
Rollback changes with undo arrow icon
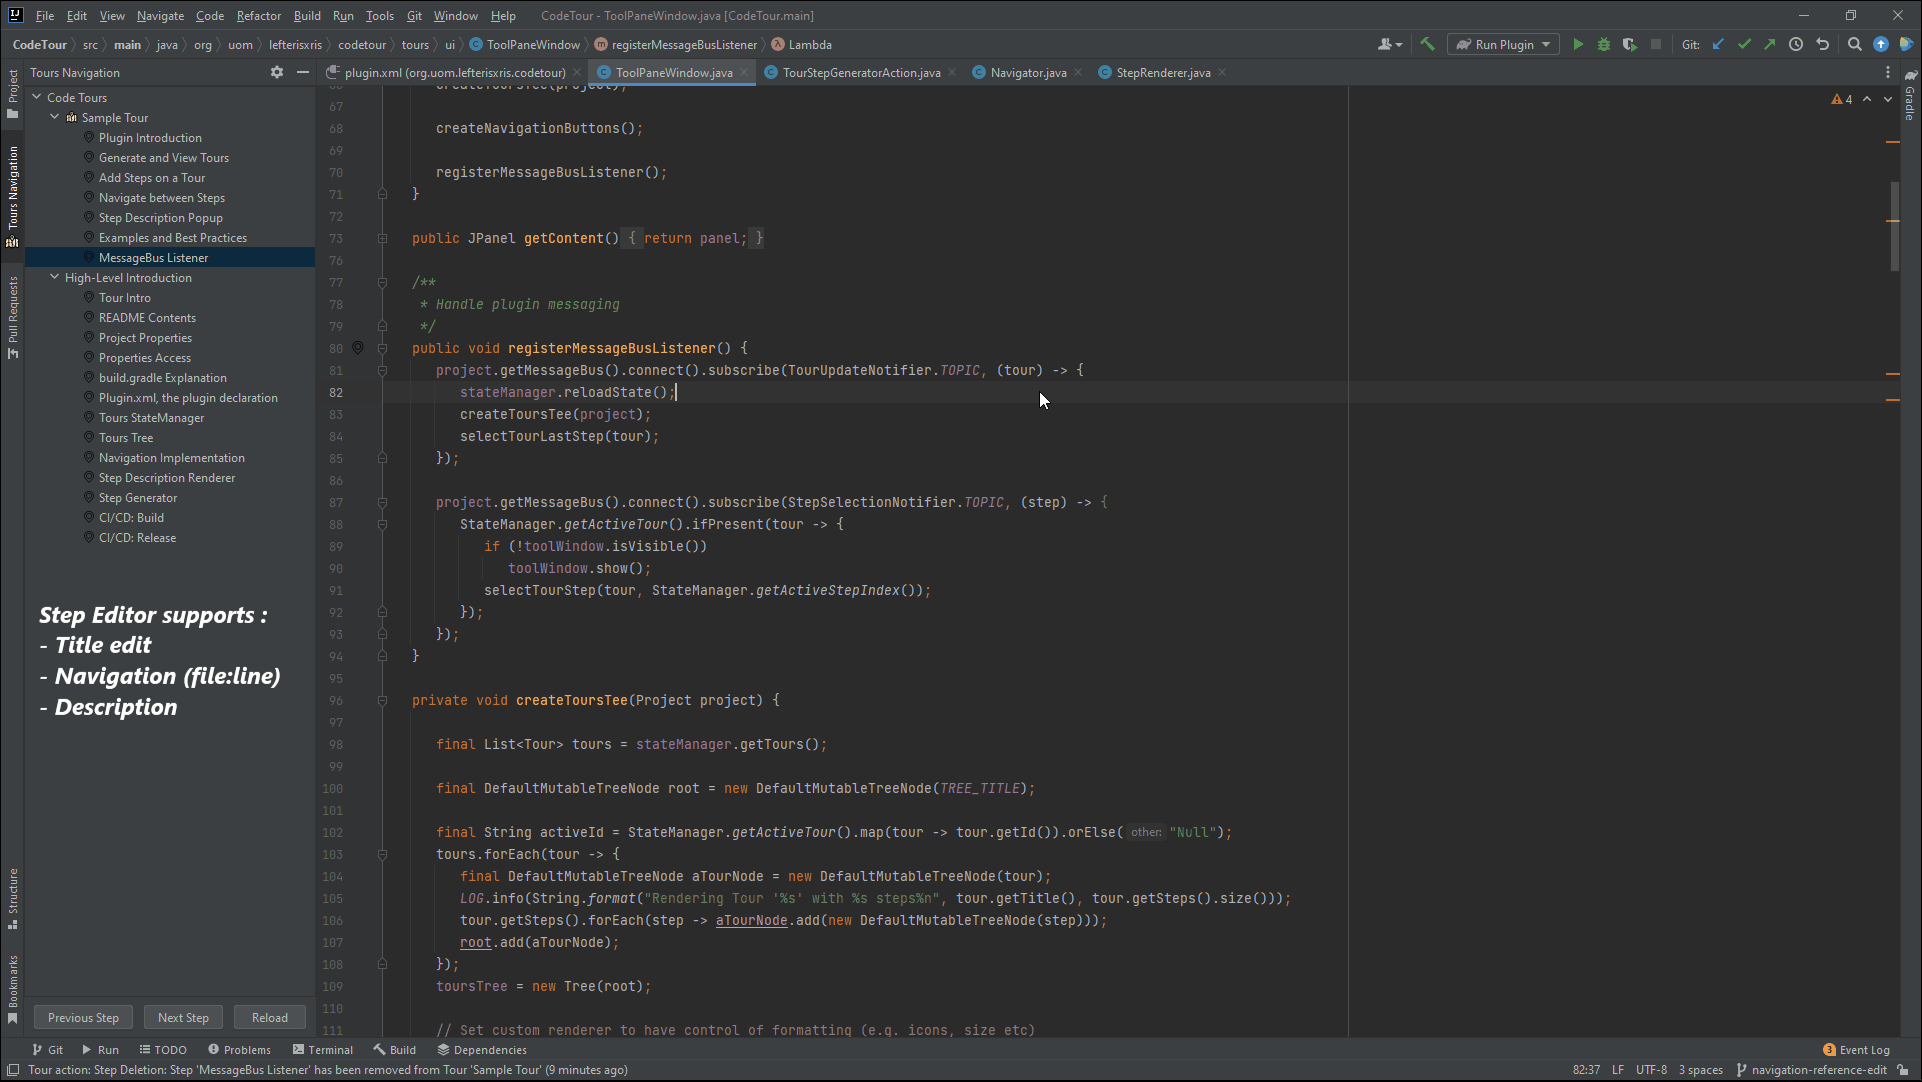[1823, 44]
